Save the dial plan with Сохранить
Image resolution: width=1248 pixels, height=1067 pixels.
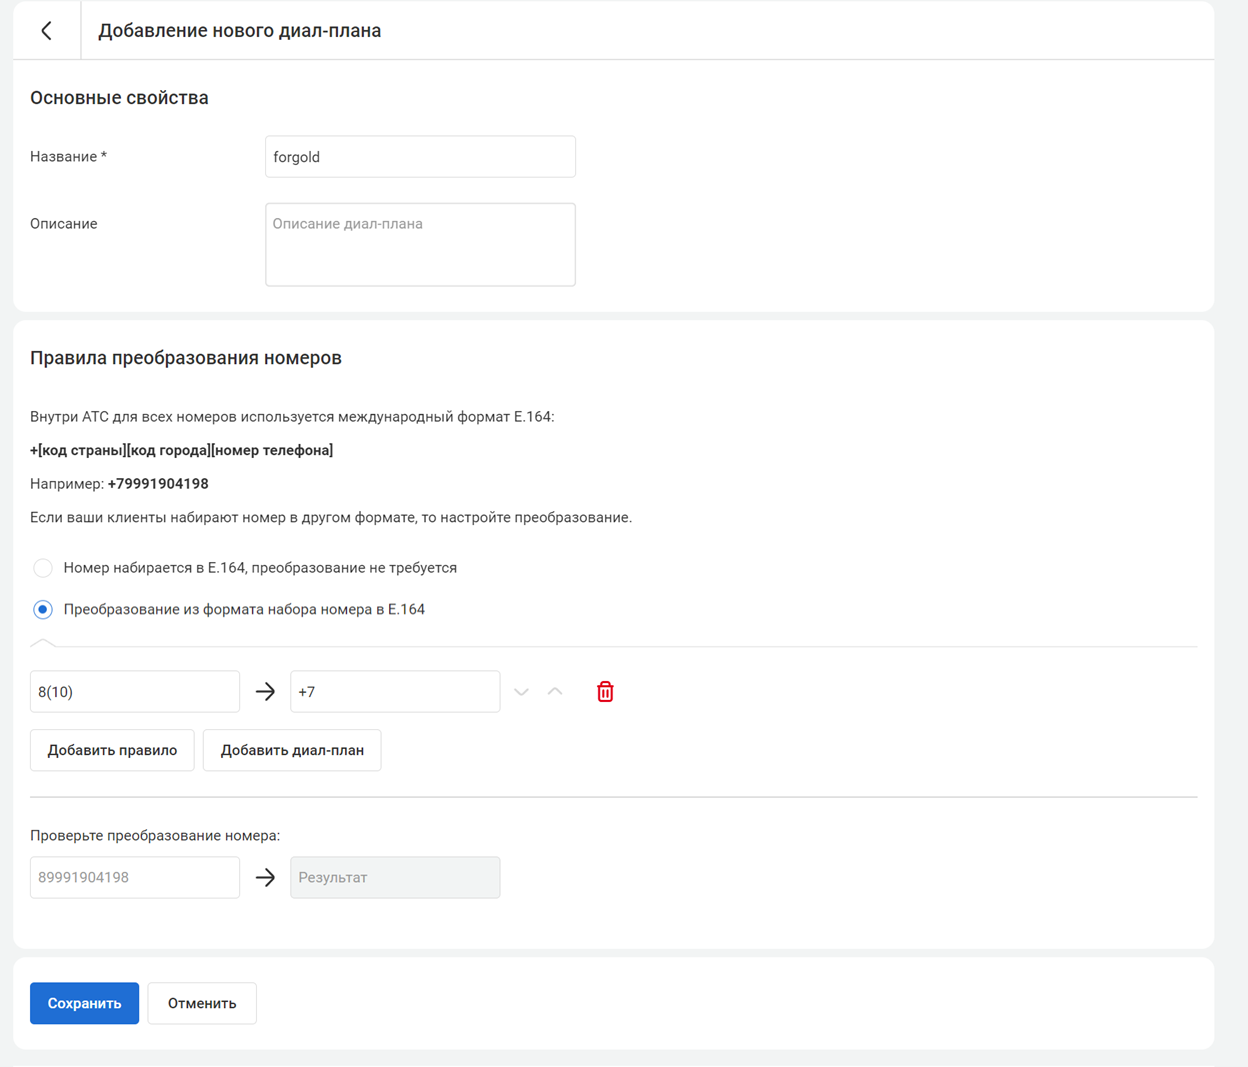(84, 1004)
